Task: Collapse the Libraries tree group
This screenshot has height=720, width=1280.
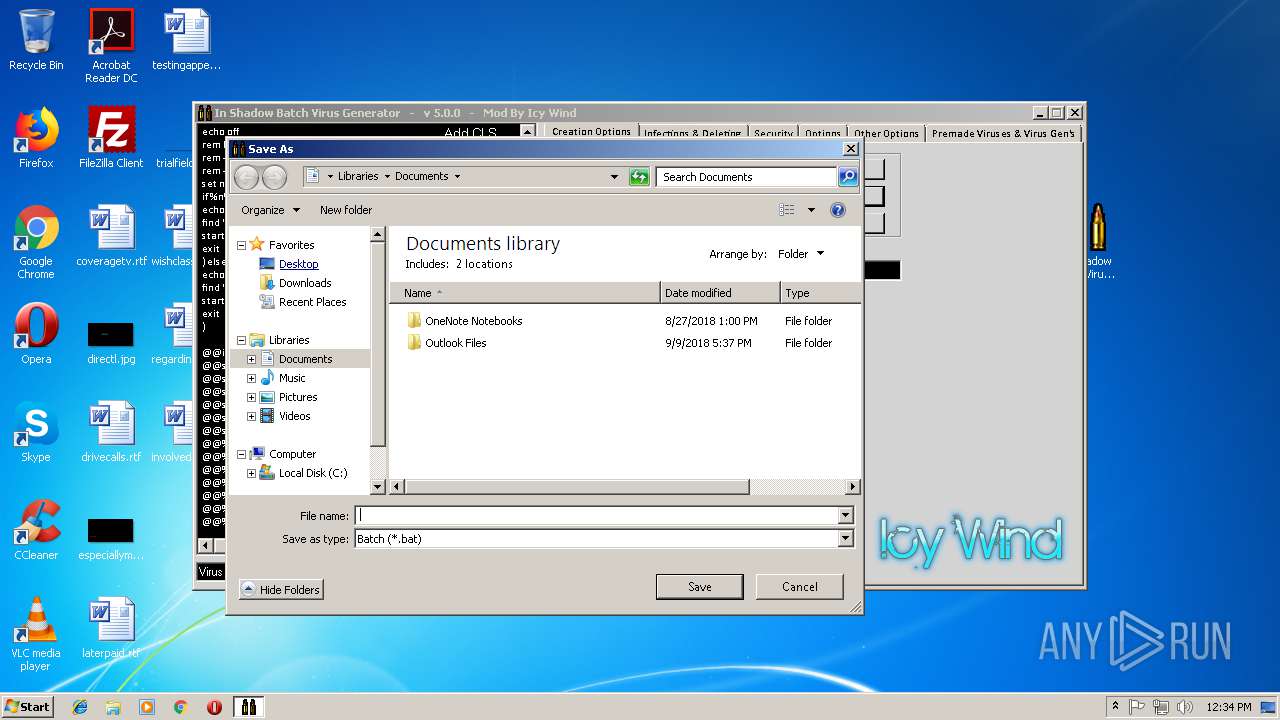Action: [x=241, y=340]
